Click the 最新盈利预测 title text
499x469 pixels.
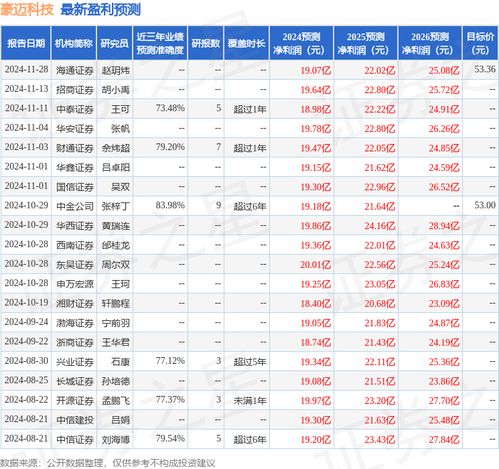click(x=101, y=10)
